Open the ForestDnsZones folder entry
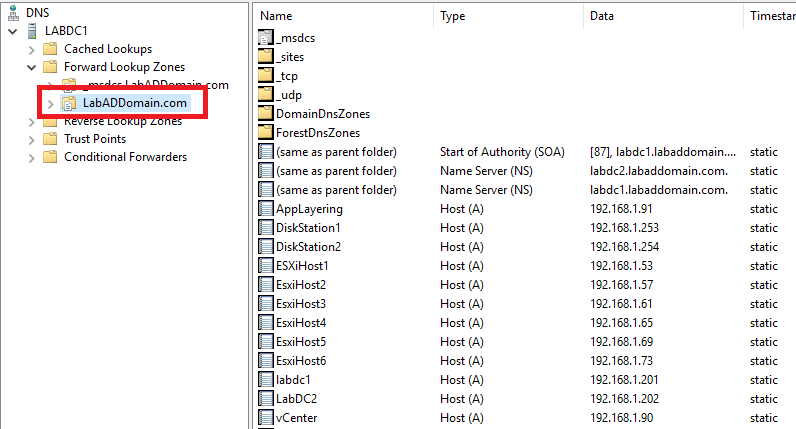796x429 pixels. [x=317, y=133]
